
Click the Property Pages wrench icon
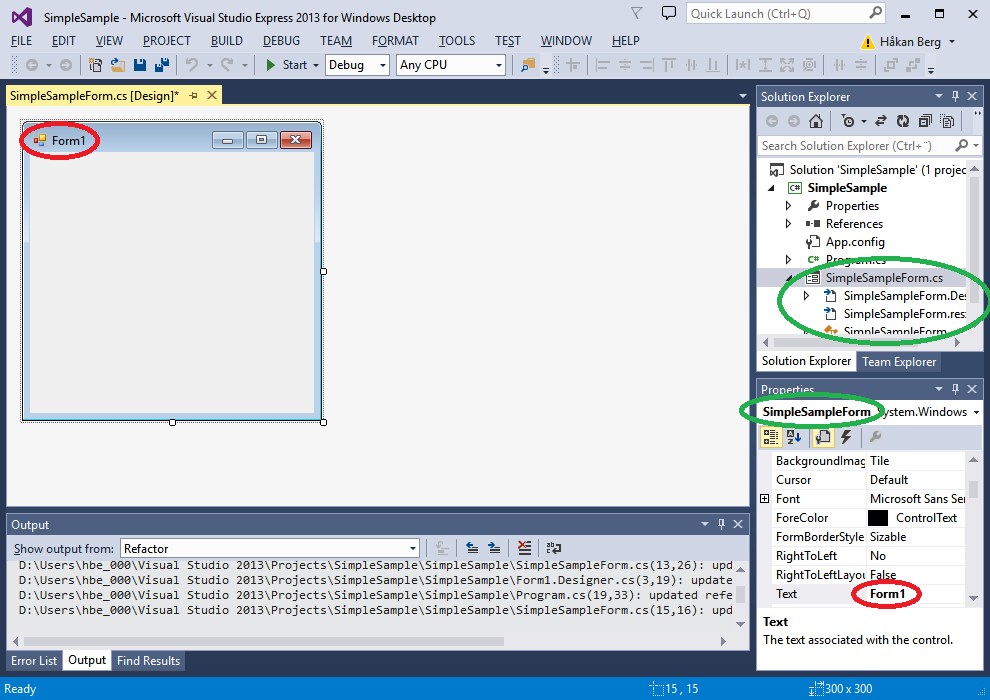[875, 437]
